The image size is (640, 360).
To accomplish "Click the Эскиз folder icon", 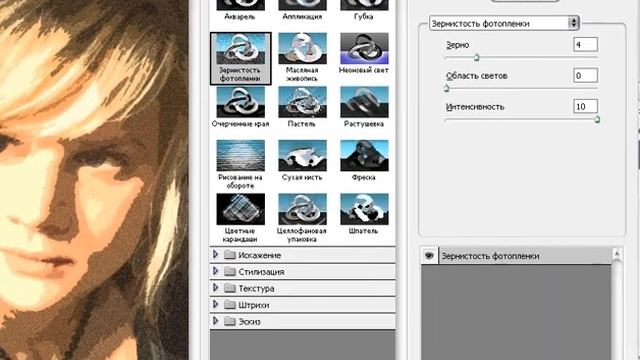I will point(230,322).
